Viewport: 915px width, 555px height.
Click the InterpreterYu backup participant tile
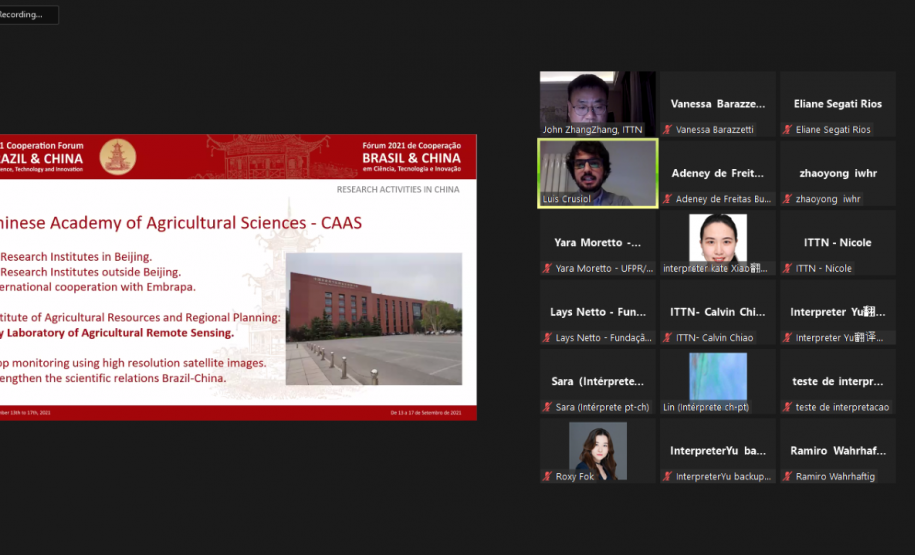717,451
